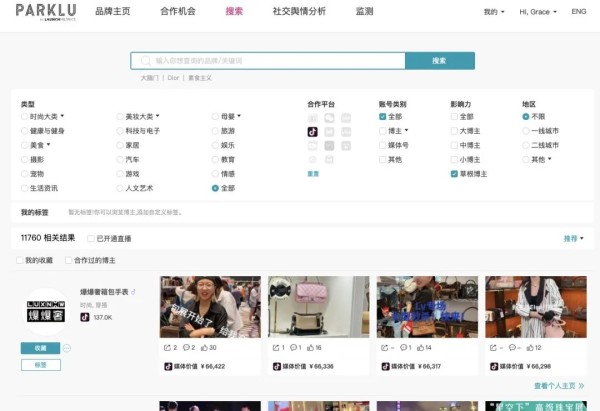Click the platform icon right of Douyin

(x=329, y=132)
